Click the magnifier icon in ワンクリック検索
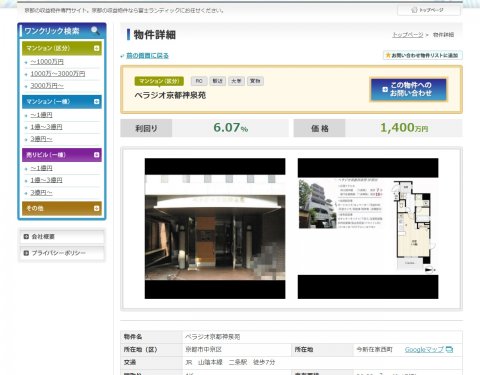Screen dimensions: 480x375 pyautogui.click(x=95, y=31)
